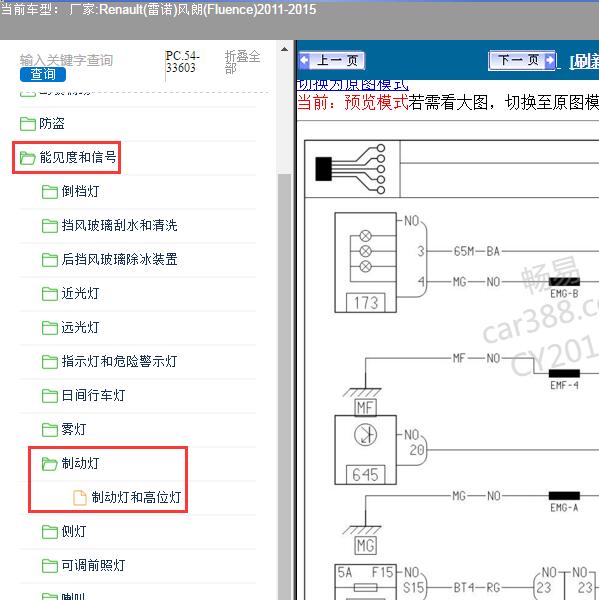Click the EMG-A connector label
The image size is (599, 600).
(x=564, y=508)
